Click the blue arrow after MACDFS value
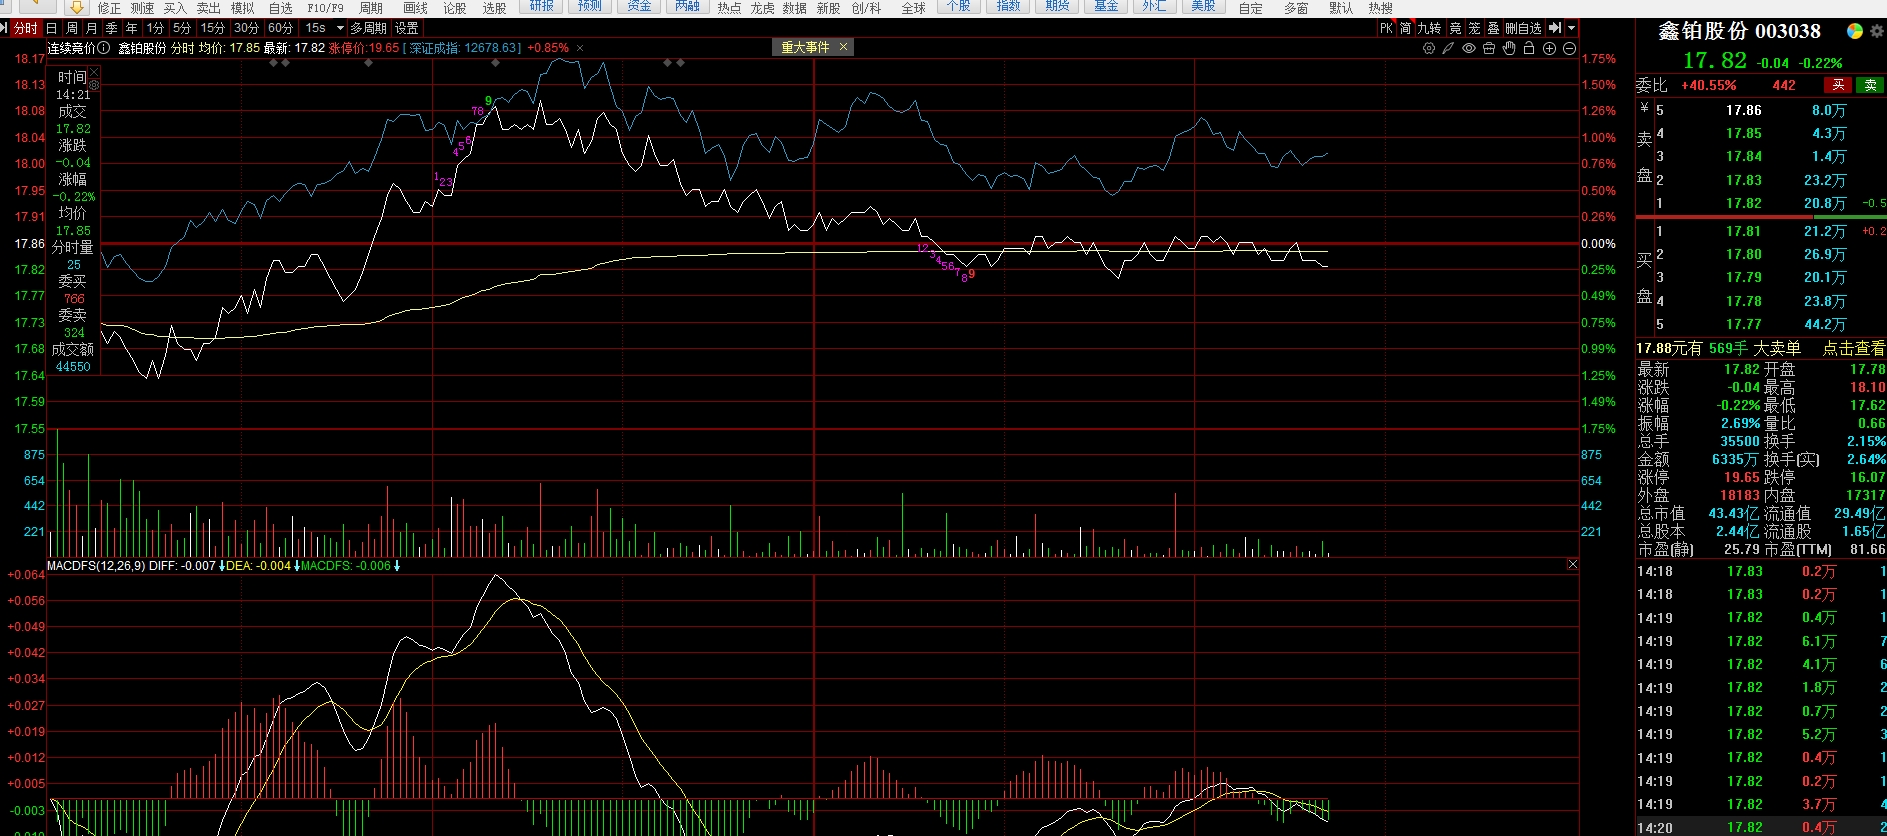This screenshot has height=836, width=1887. [397, 566]
